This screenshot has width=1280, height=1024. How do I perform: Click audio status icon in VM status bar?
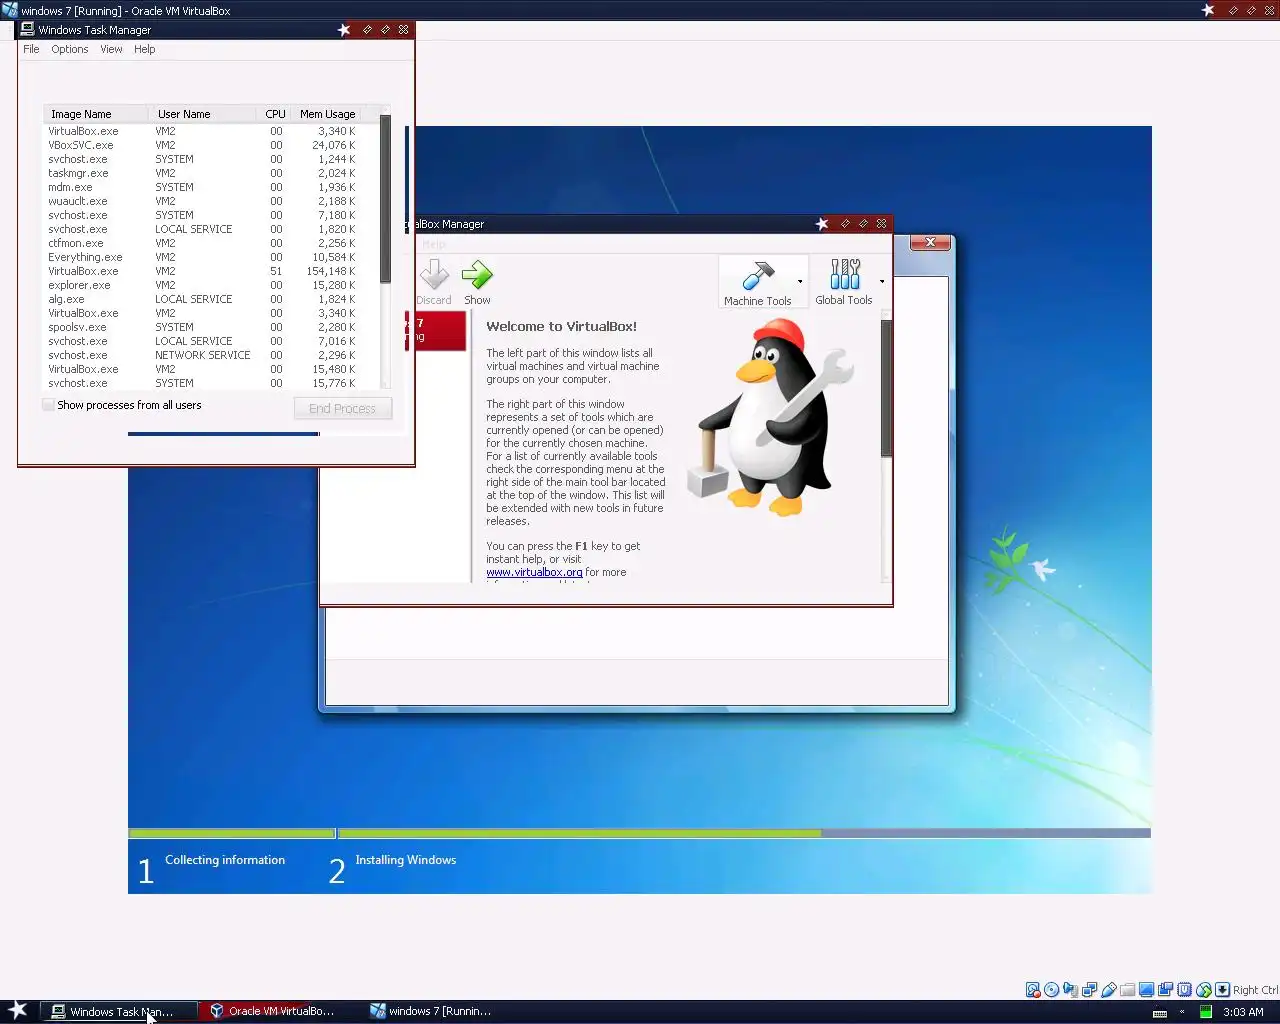(1070, 989)
